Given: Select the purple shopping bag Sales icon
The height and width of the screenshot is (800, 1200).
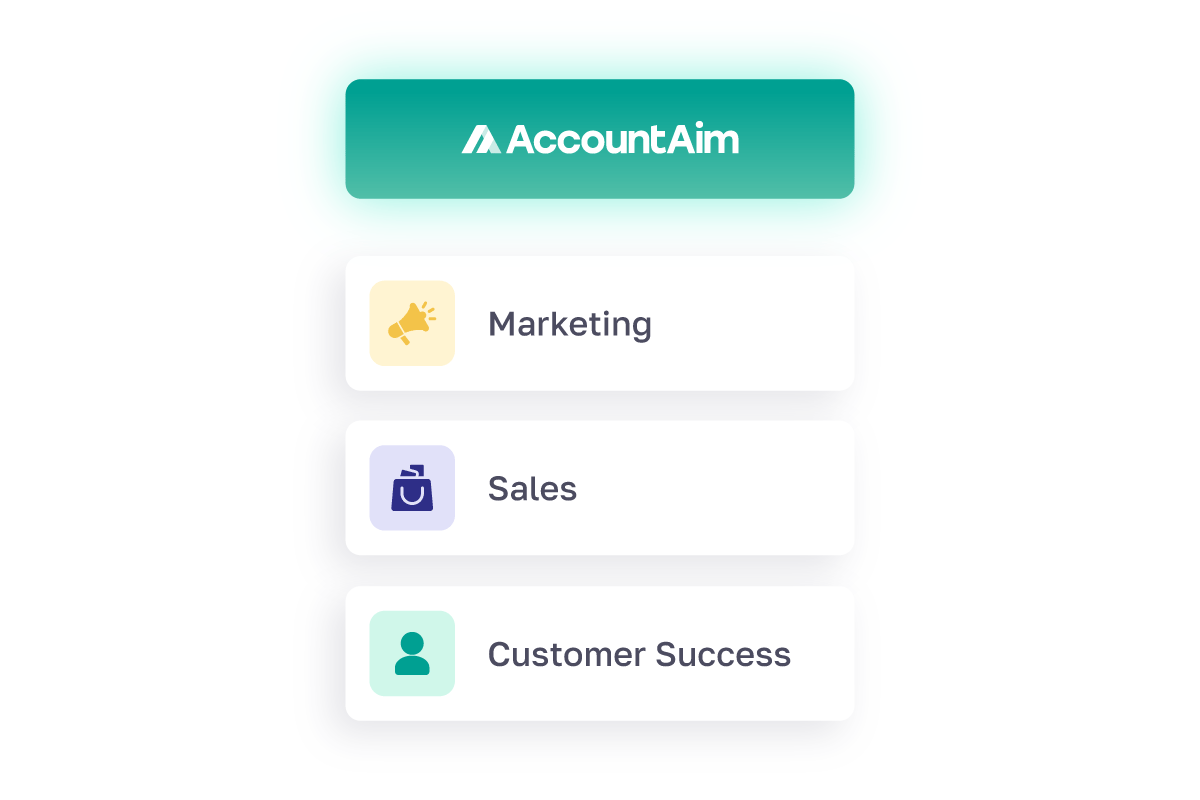Looking at the screenshot, I should 412,488.
